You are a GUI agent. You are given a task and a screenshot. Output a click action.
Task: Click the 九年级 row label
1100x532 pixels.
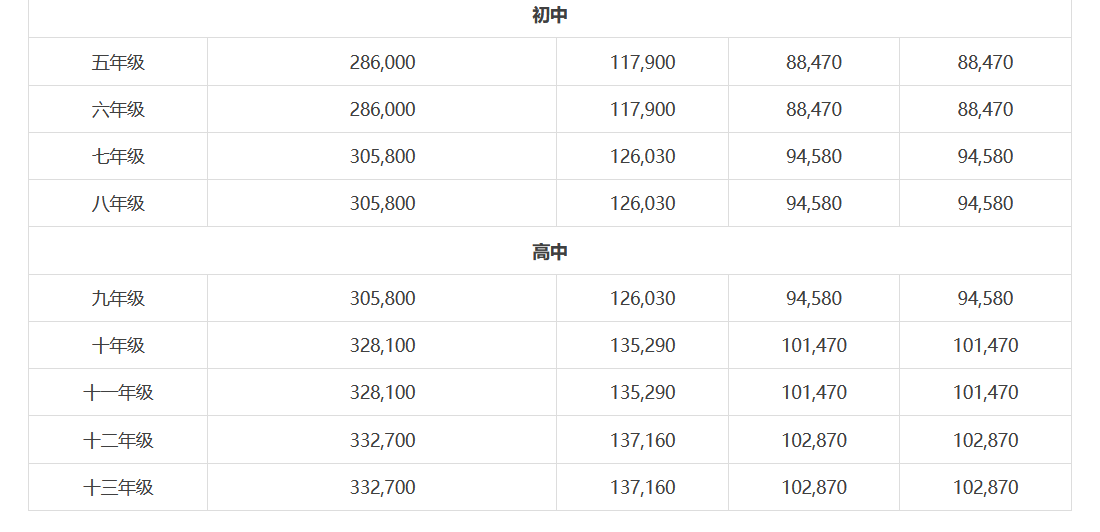coord(118,298)
